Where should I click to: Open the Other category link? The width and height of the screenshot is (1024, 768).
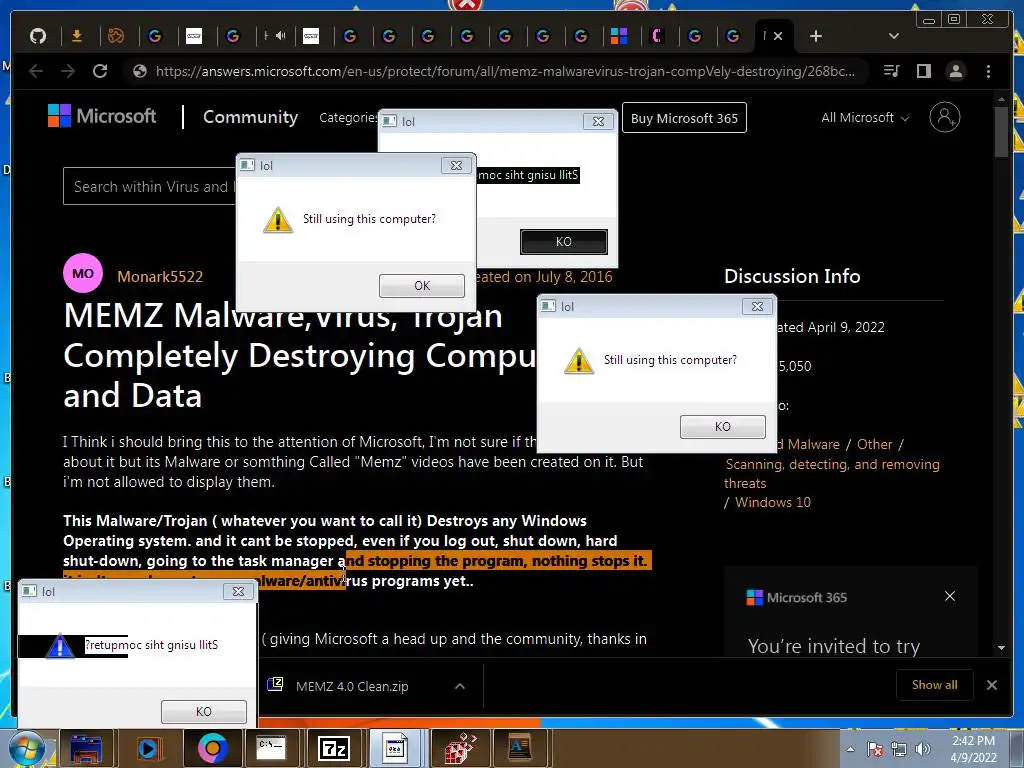point(874,444)
